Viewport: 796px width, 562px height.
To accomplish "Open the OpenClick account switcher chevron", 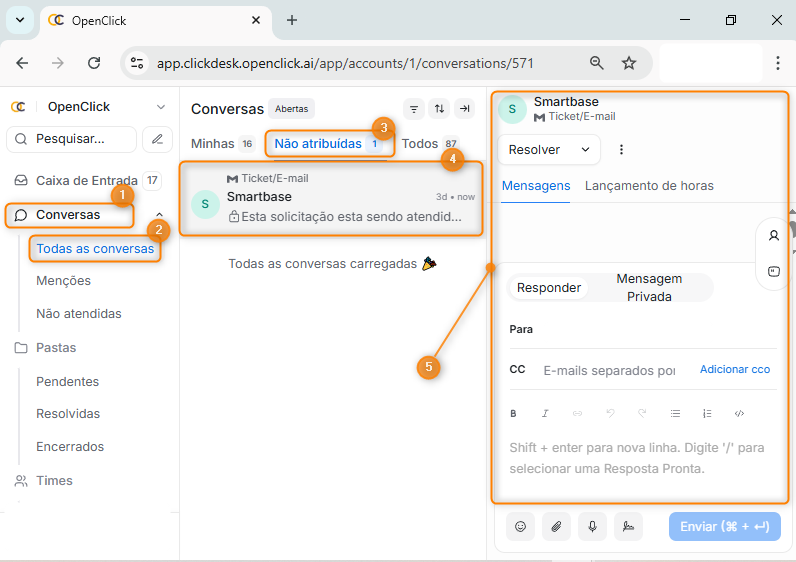I will 160,107.
